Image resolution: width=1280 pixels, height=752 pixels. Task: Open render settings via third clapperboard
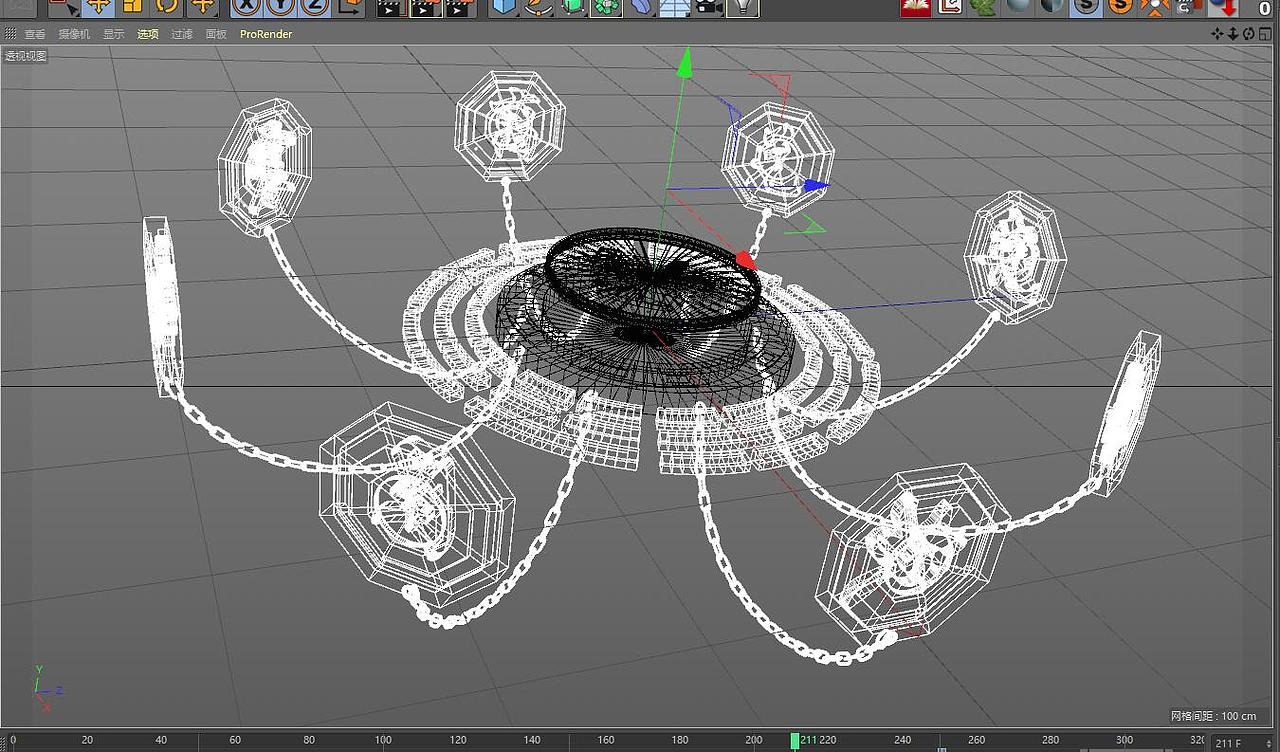(x=459, y=8)
